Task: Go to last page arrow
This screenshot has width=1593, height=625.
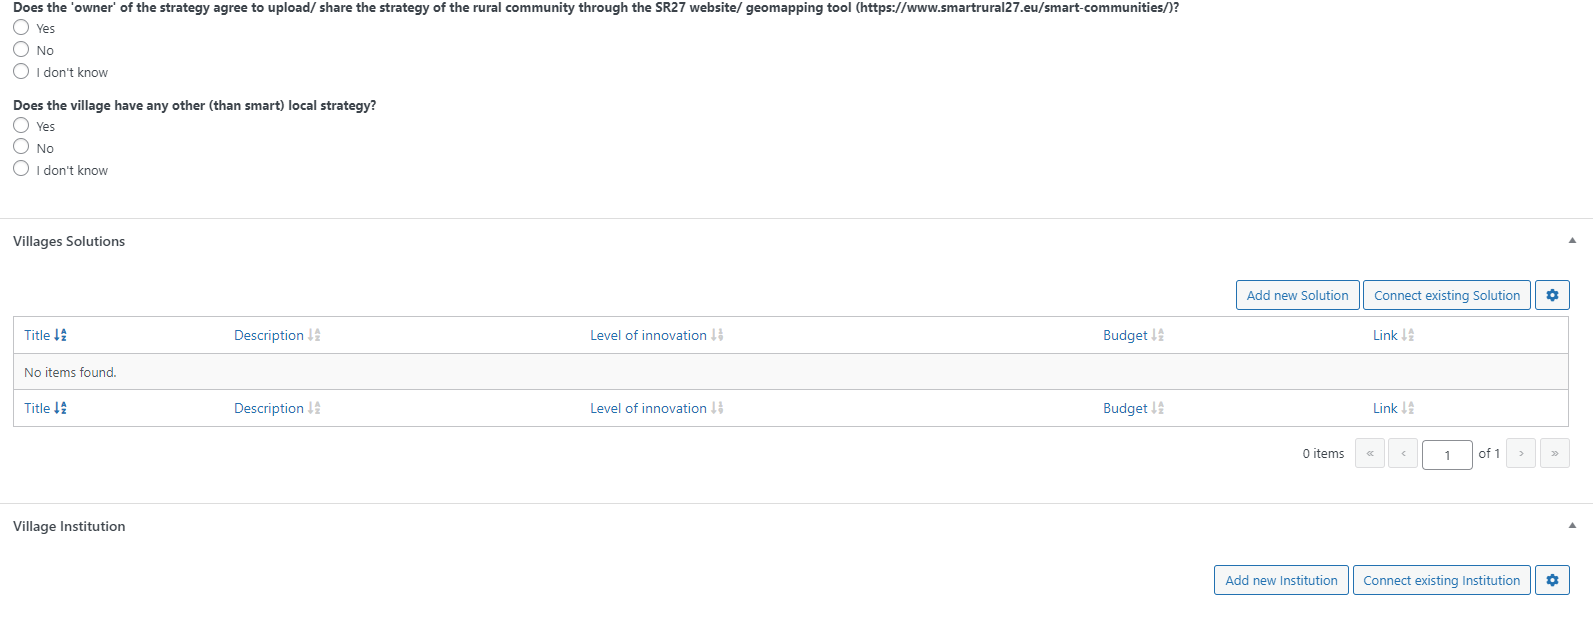Action: pyautogui.click(x=1555, y=453)
